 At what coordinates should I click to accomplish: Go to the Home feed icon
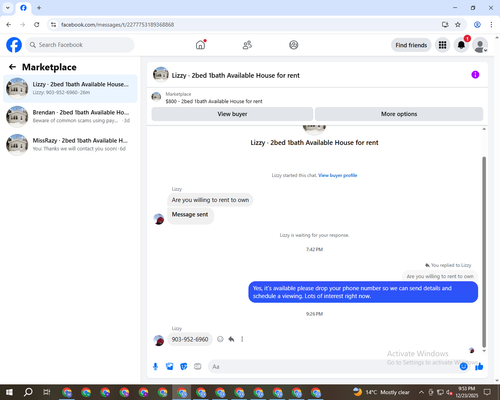click(x=200, y=45)
